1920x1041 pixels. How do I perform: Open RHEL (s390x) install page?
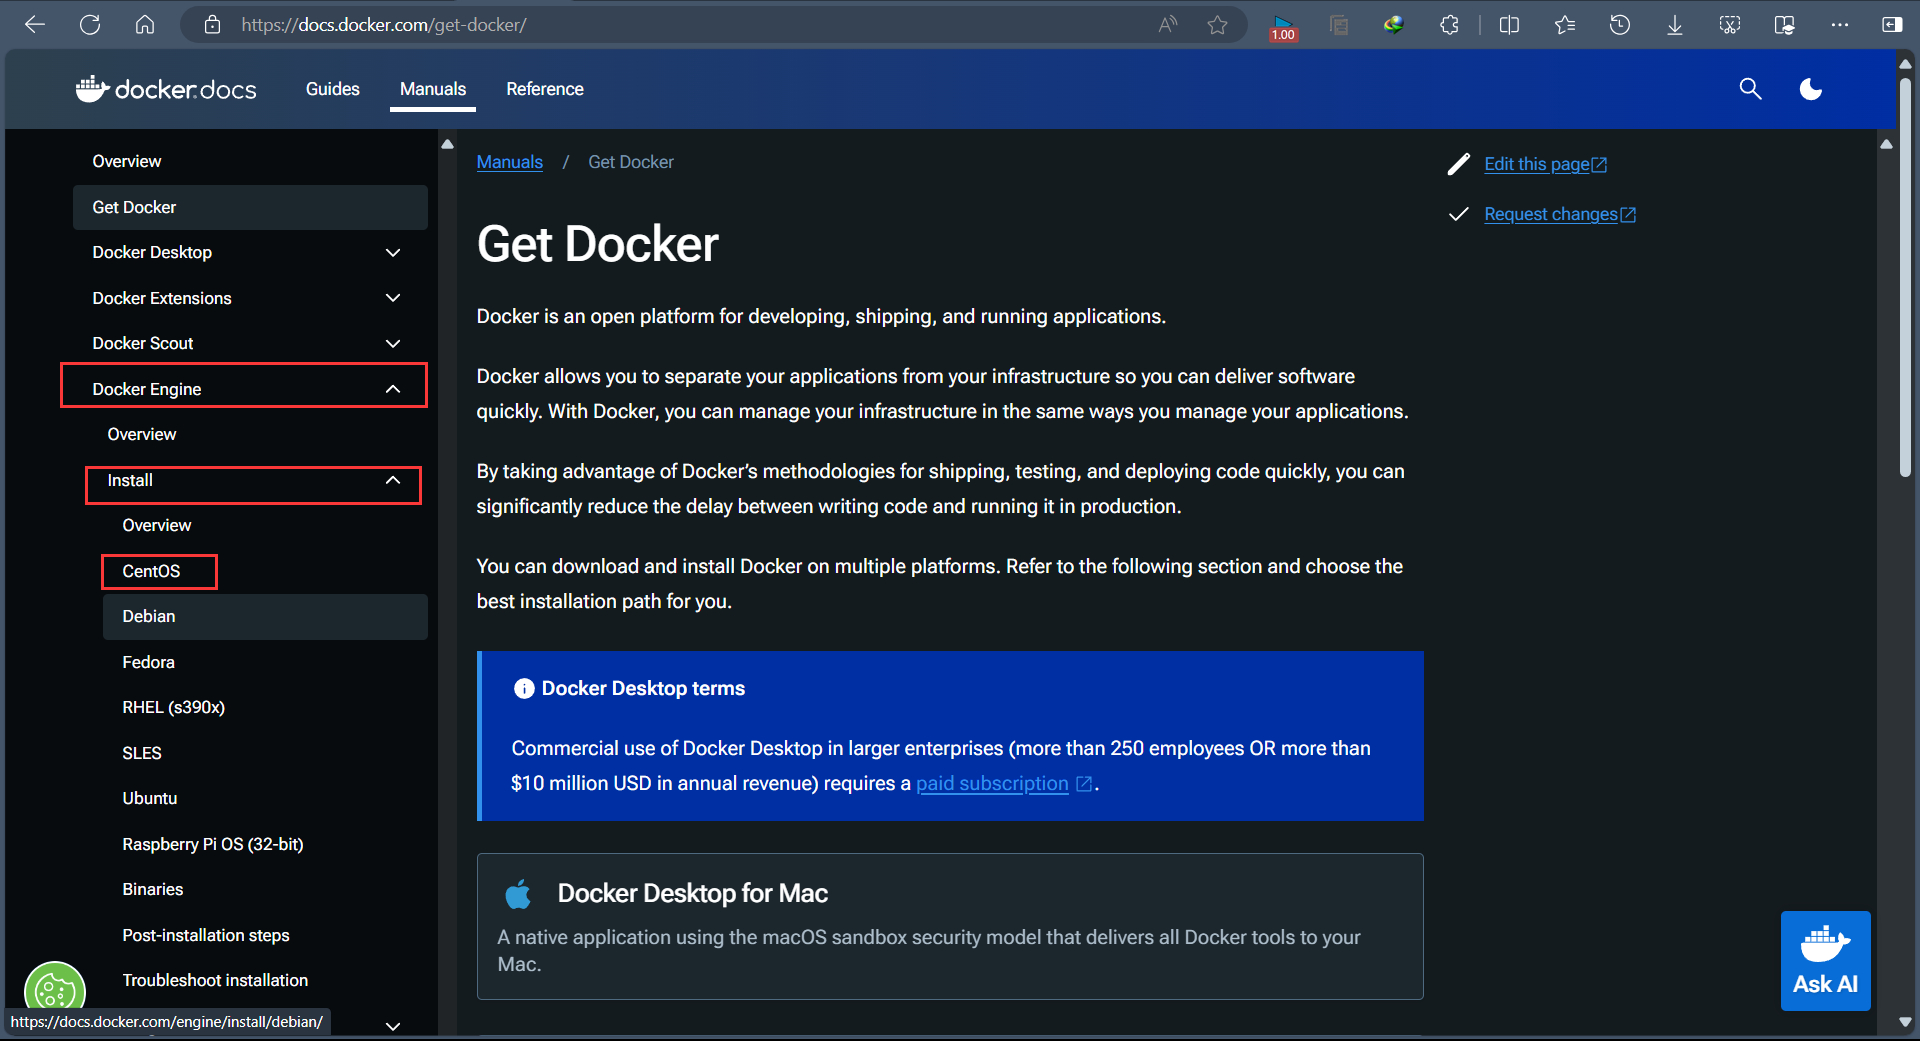pos(174,707)
